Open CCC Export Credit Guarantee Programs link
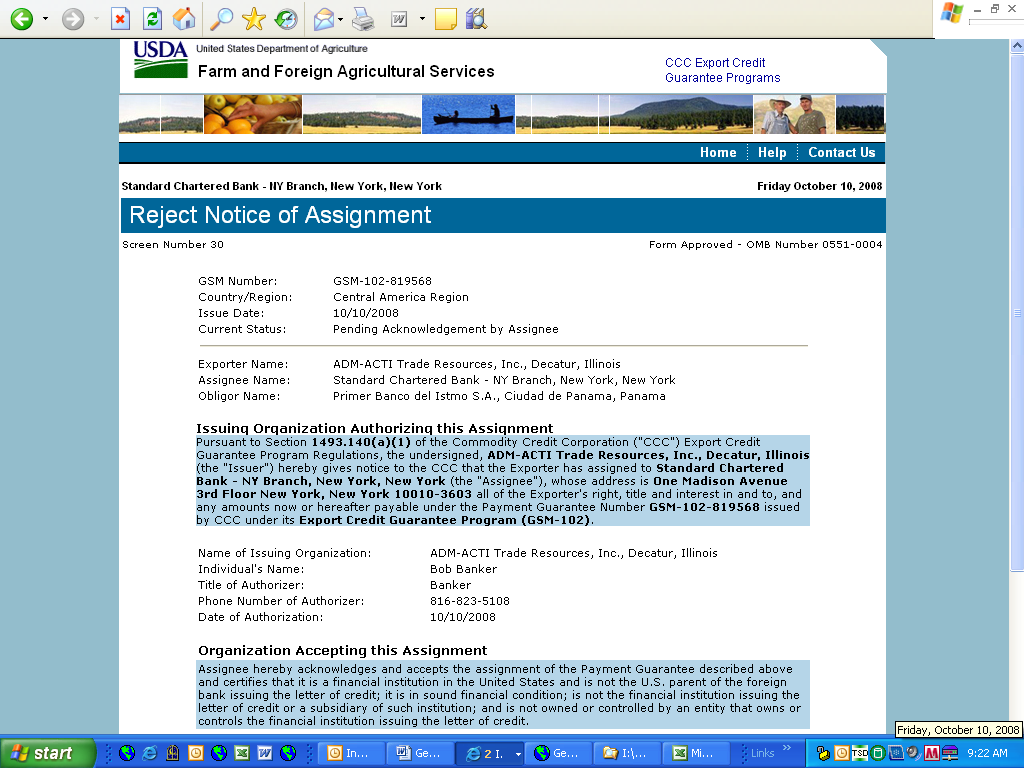 pyautogui.click(x=722, y=70)
